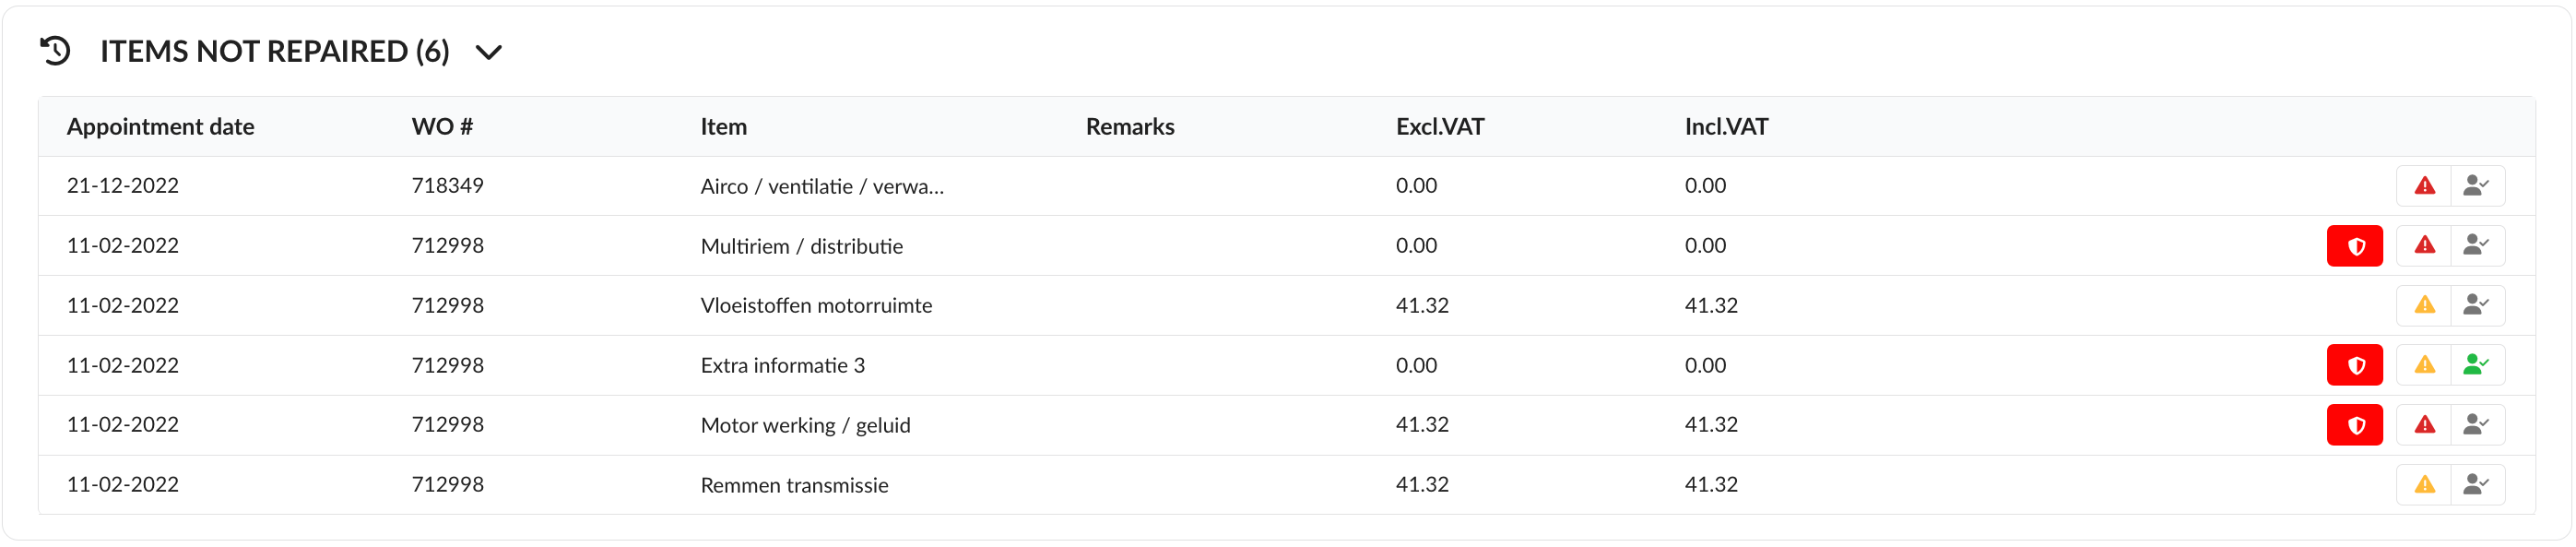Screen dimensions: 2576x547
Task: Click orange warning icon on Remmen transmissie row
Action: [x=2424, y=485]
